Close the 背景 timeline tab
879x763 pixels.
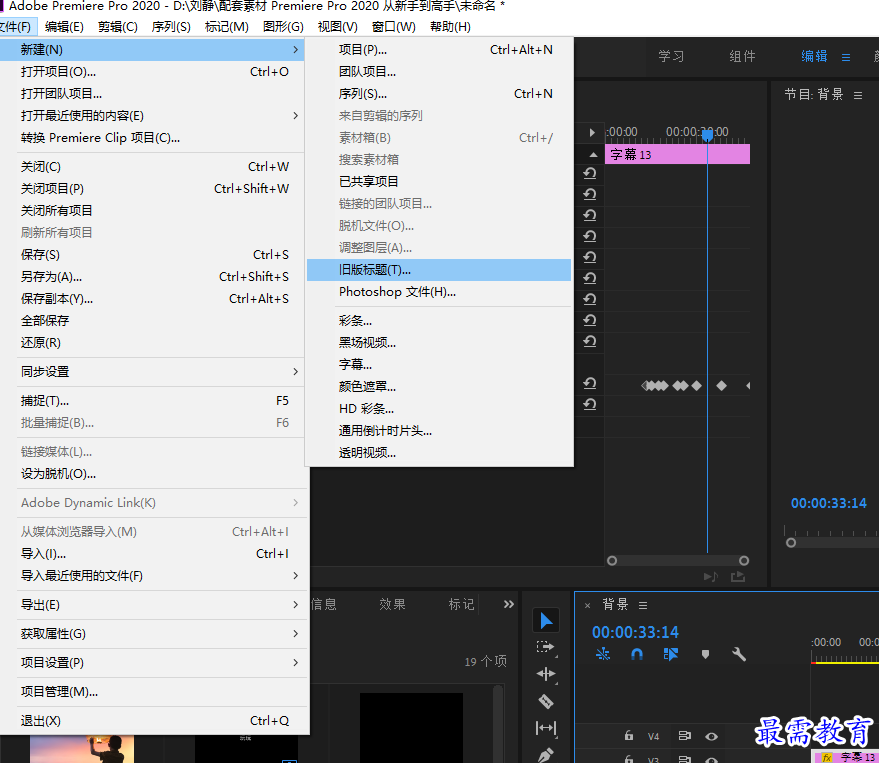(x=587, y=605)
